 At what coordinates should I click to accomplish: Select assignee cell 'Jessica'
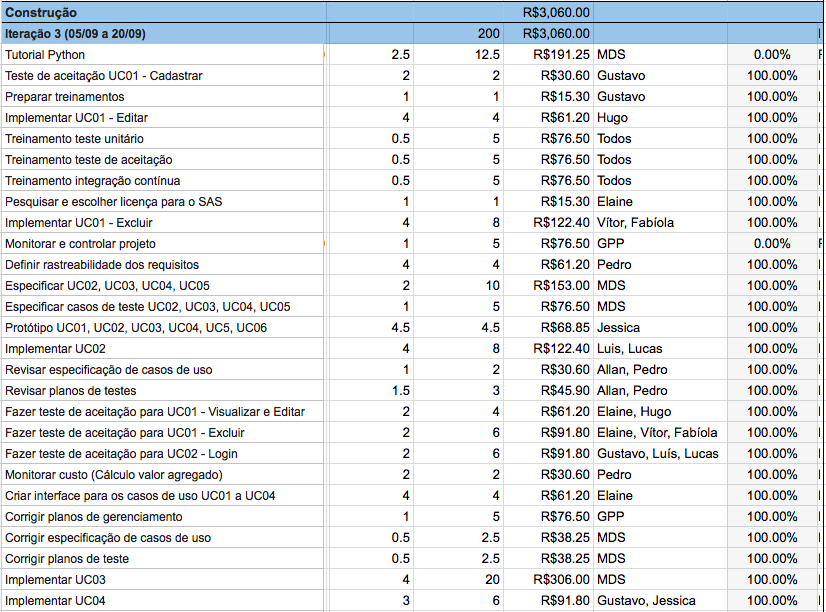(x=661, y=328)
